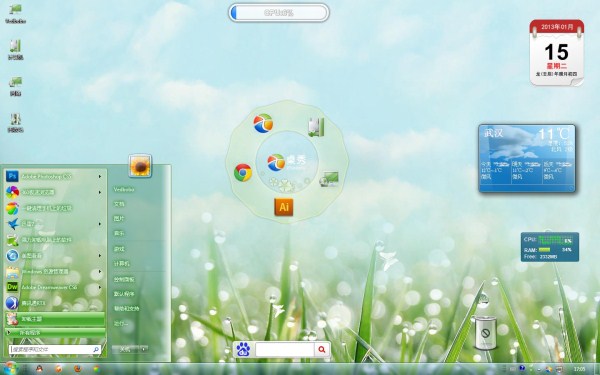Open 游戏 (Games) in the Start menu

tap(119, 249)
